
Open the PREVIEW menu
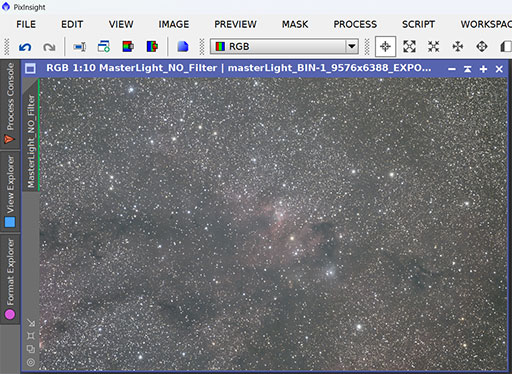[235, 24]
